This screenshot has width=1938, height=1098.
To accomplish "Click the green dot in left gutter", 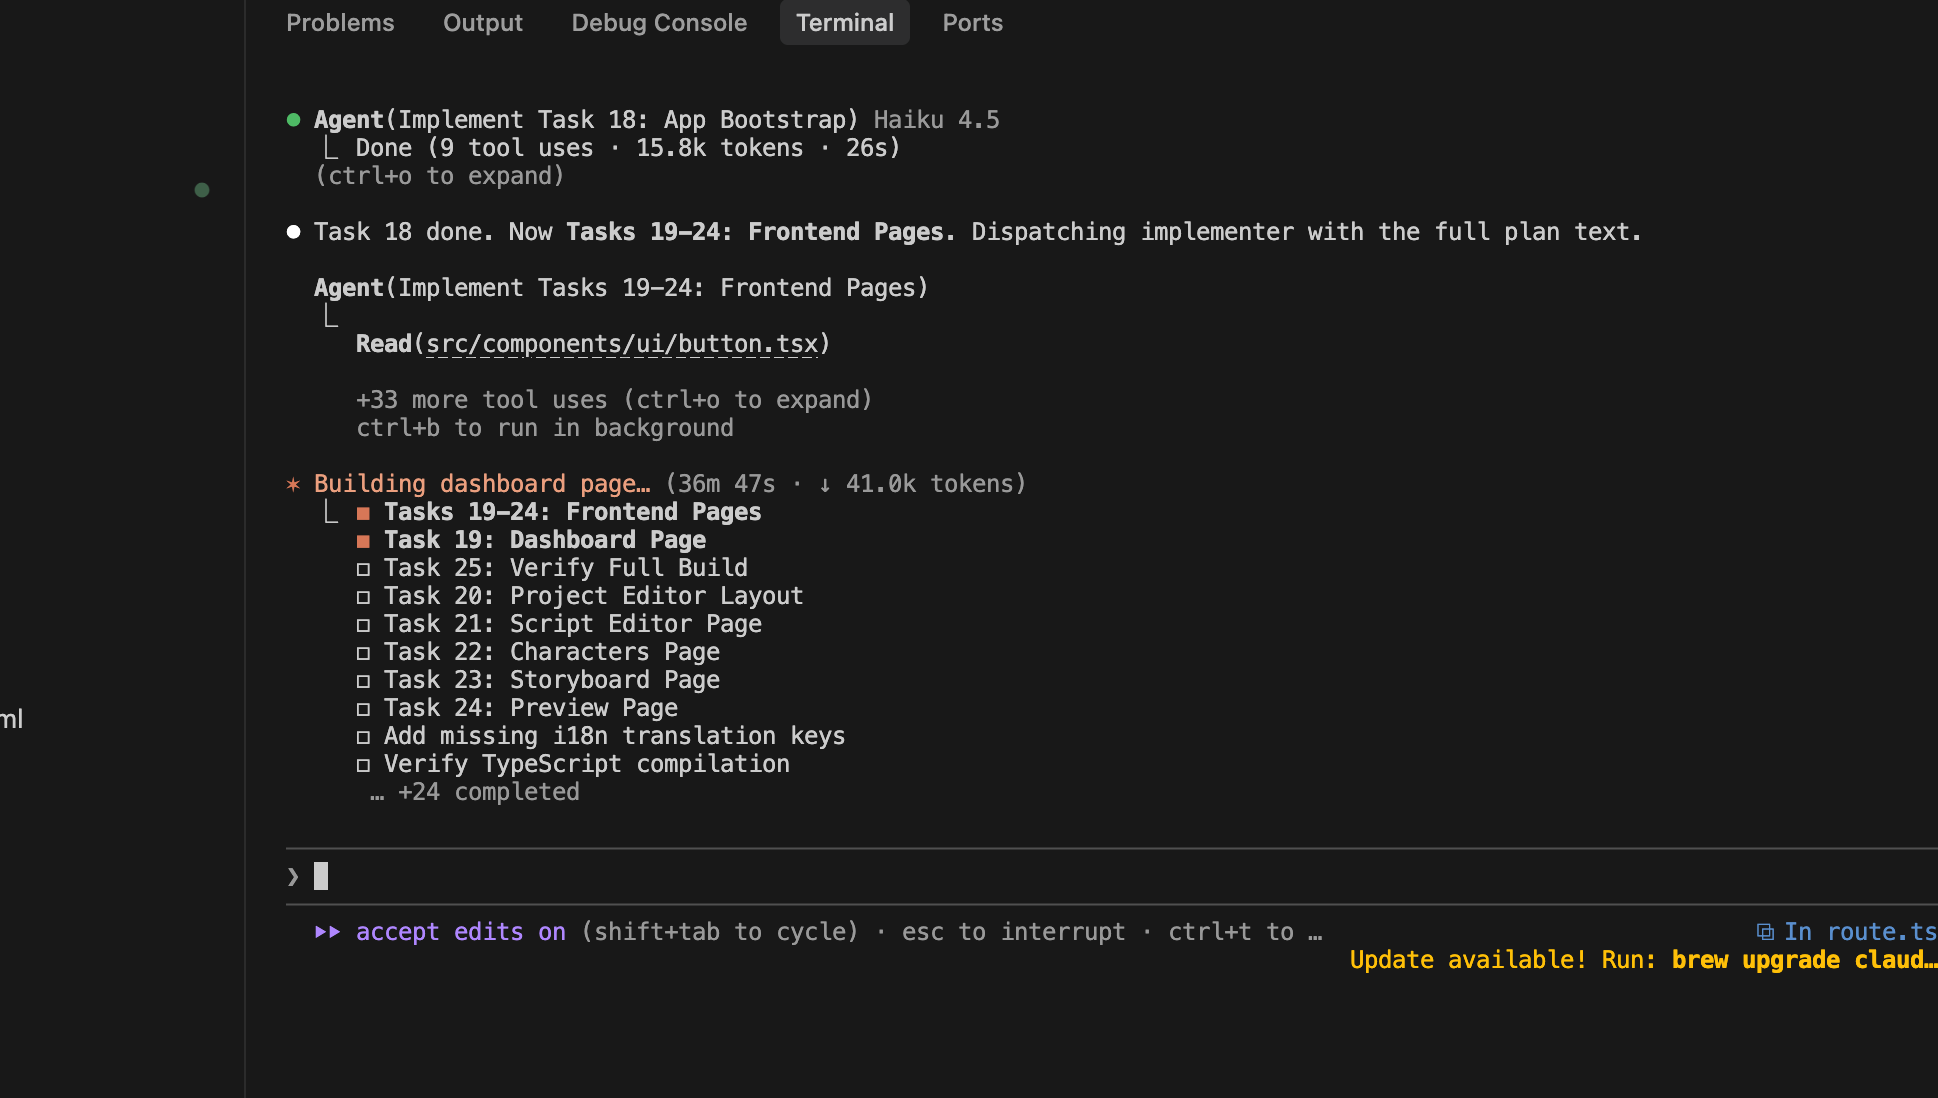I will [202, 190].
